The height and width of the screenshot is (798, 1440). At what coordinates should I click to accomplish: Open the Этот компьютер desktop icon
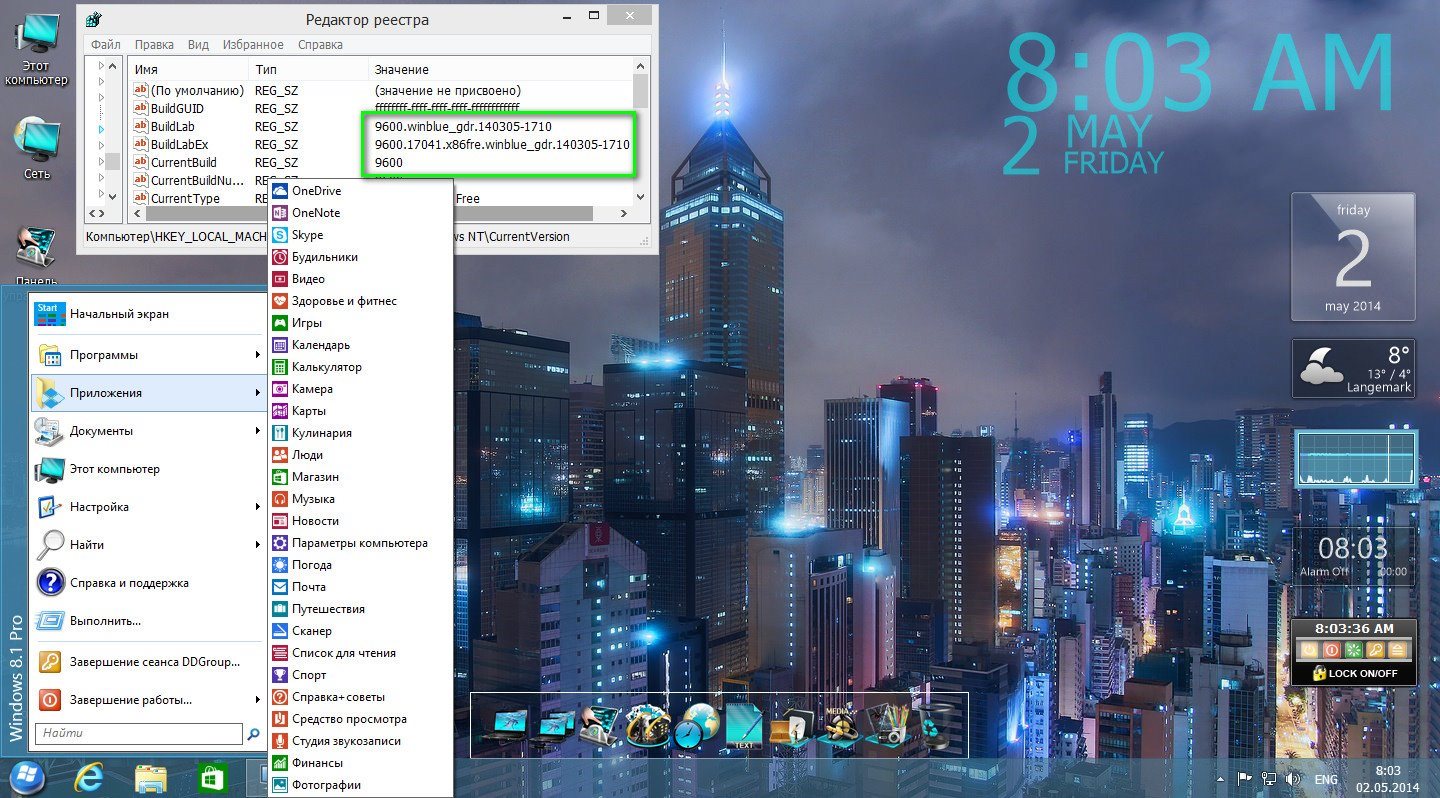point(36,49)
